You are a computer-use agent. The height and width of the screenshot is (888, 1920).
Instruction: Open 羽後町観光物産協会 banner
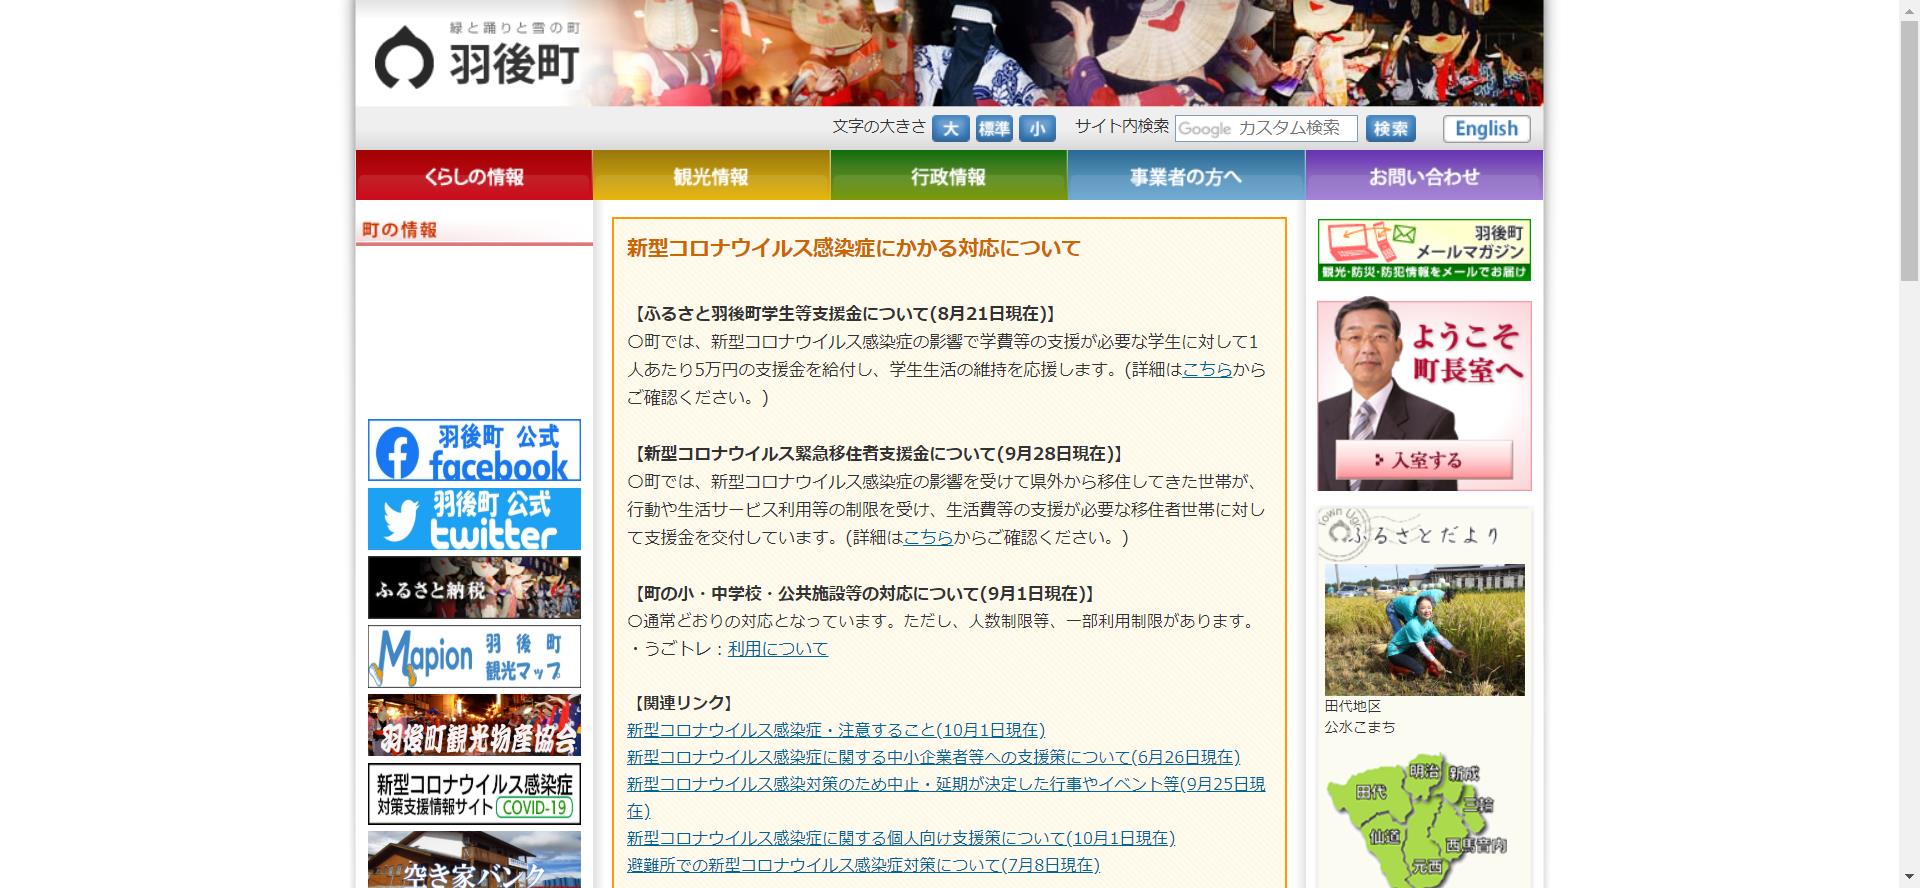(474, 725)
